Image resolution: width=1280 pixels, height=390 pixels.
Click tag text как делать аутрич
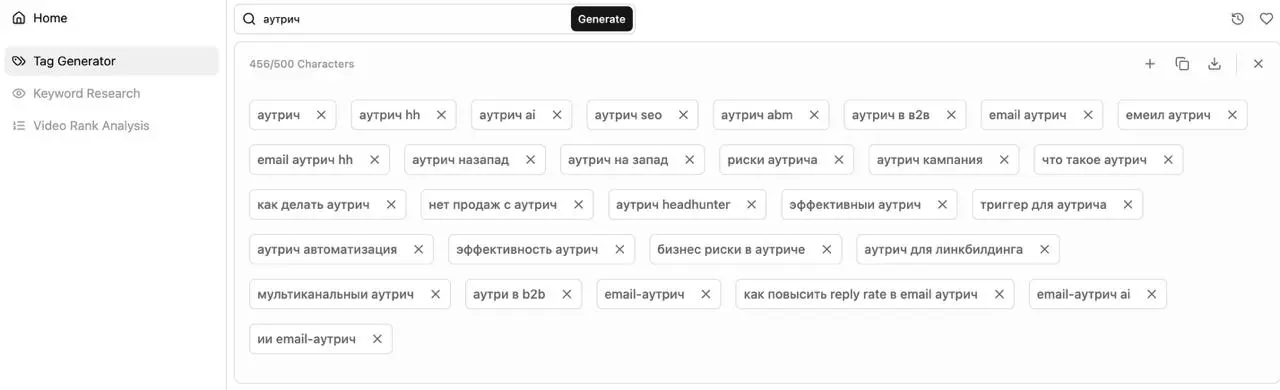pyautogui.click(x=313, y=204)
